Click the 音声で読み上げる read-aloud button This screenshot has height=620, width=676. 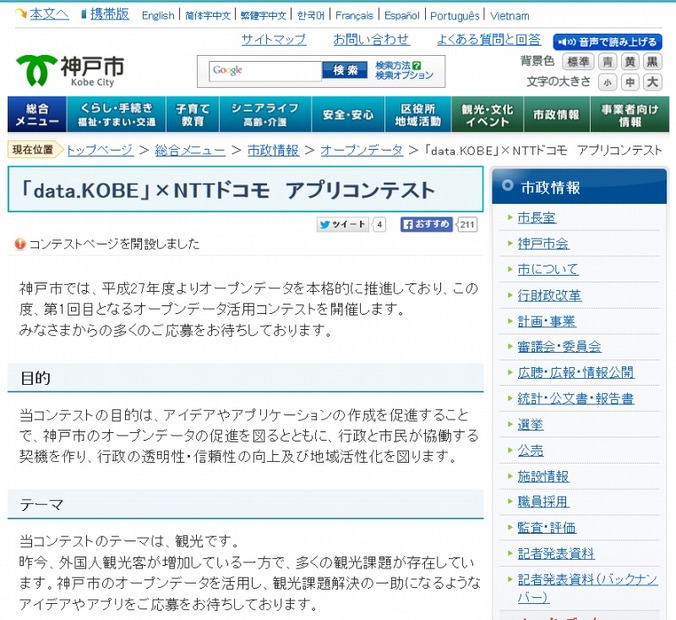point(607,42)
